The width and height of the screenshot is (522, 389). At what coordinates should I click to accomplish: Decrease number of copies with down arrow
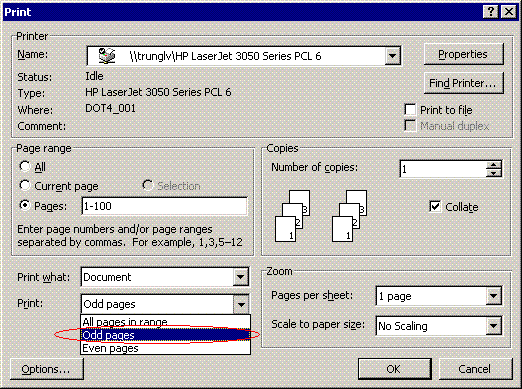pyautogui.click(x=493, y=173)
